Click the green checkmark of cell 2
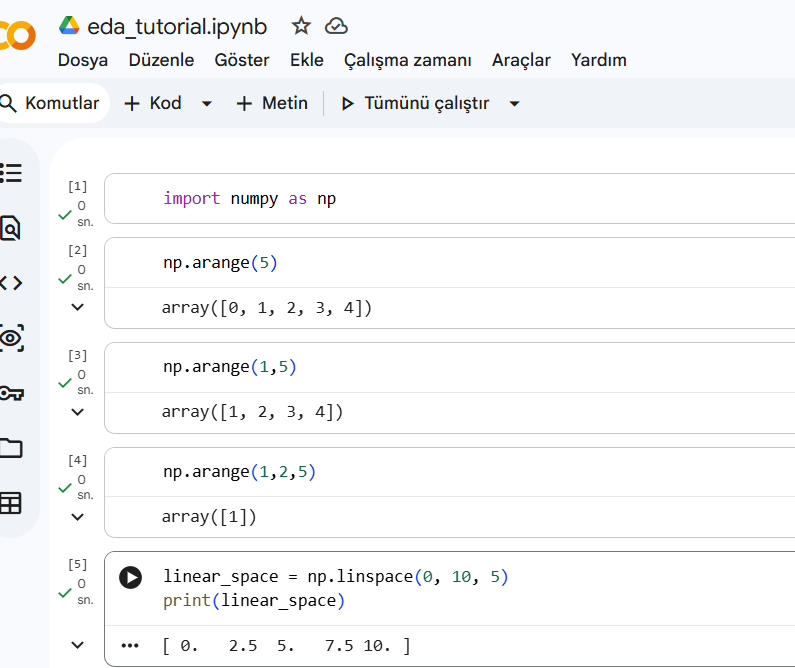The width and height of the screenshot is (795, 668). coord(65,279)
